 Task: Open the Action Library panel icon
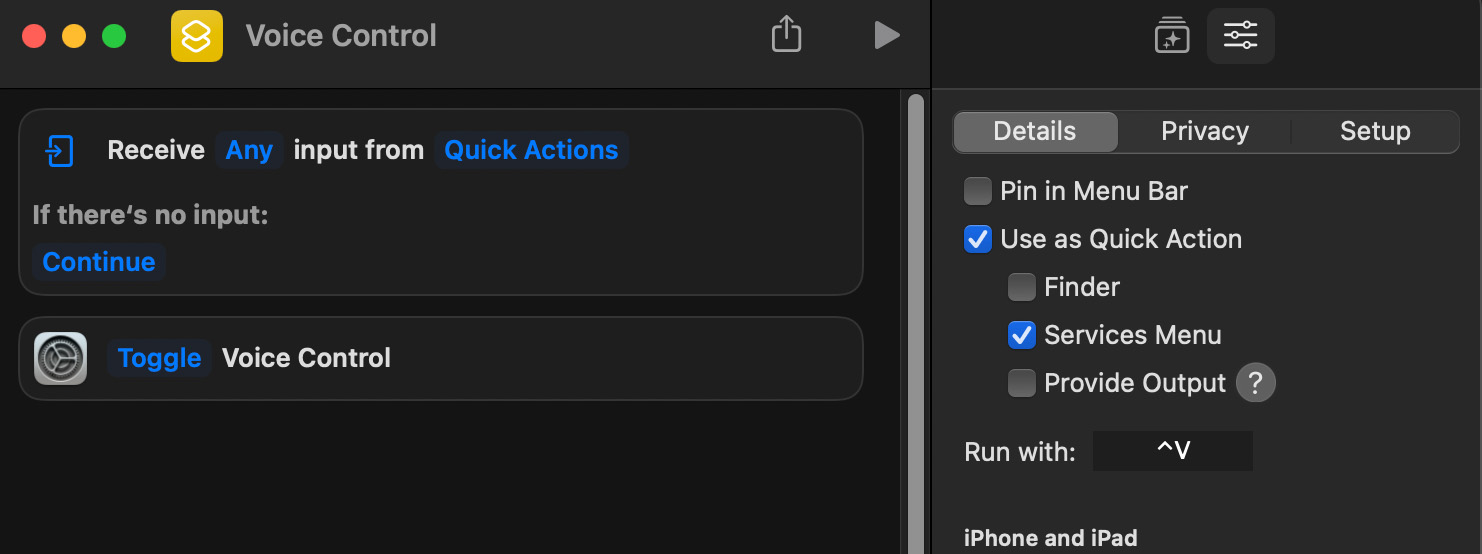pyautogui.click(x=1171, y=36)
